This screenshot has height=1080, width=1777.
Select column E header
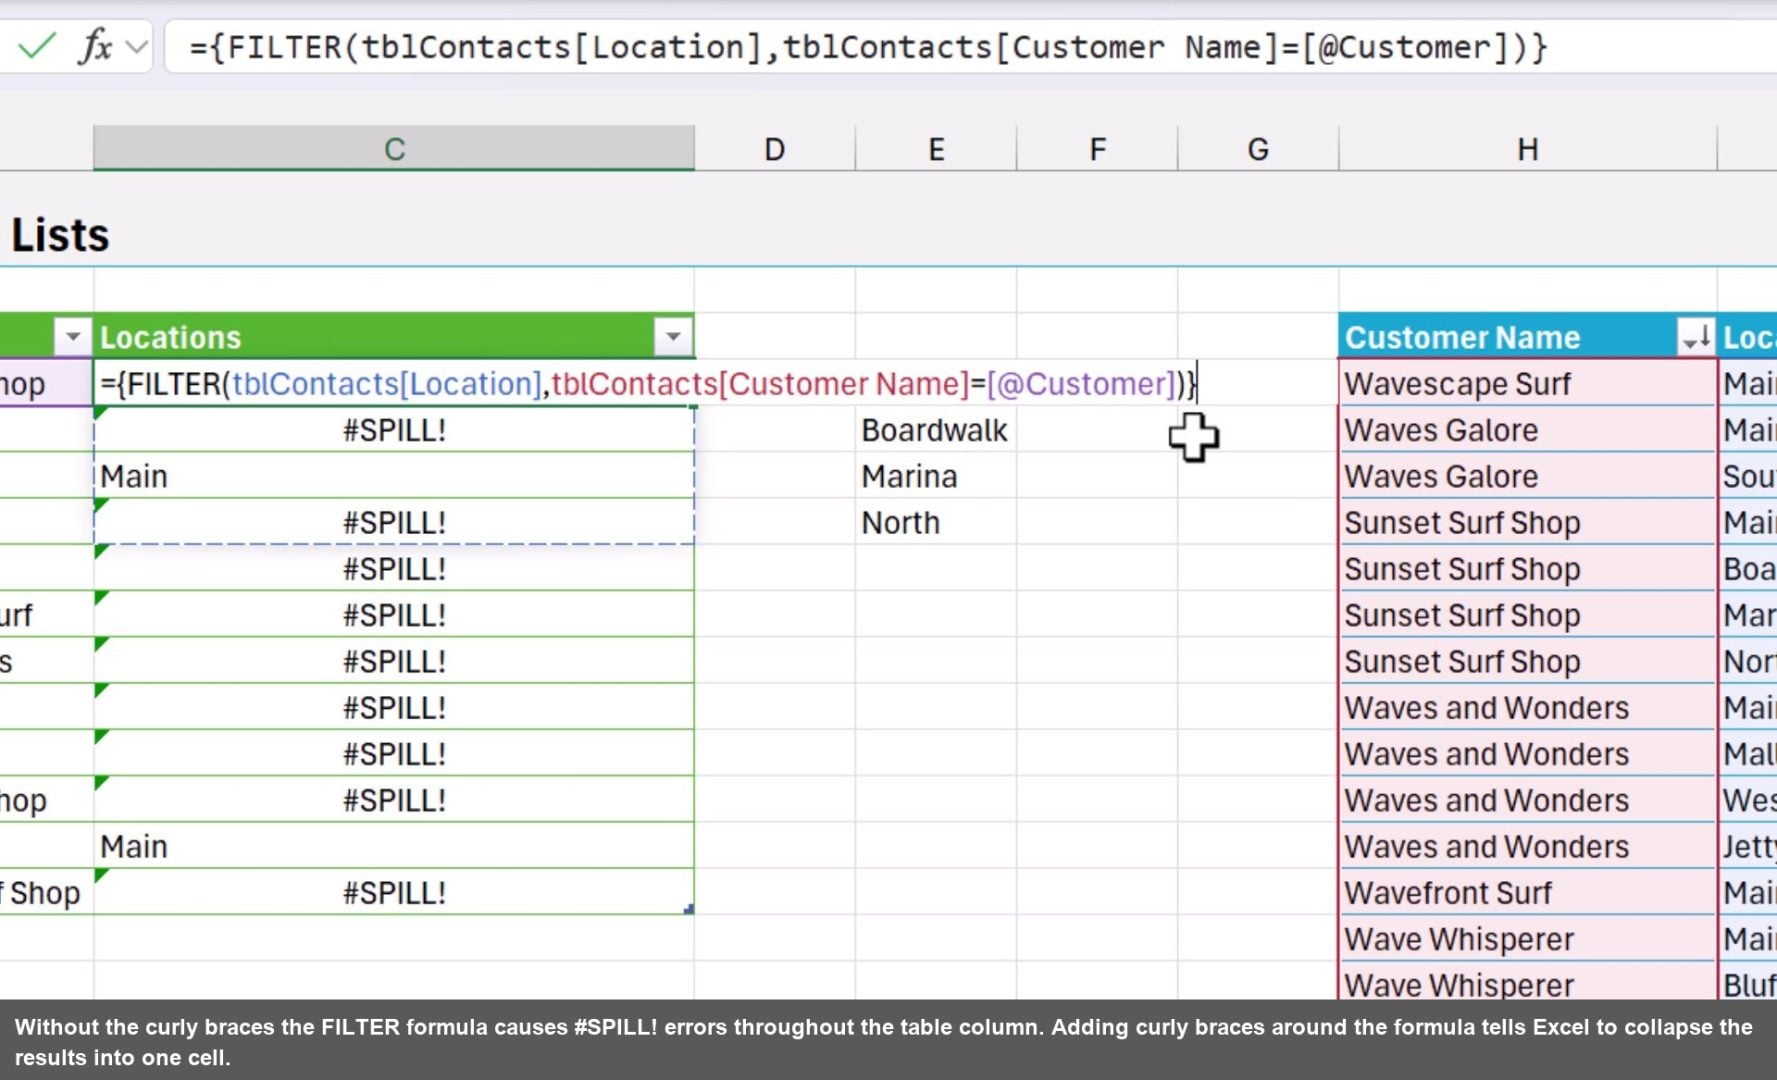936,149
